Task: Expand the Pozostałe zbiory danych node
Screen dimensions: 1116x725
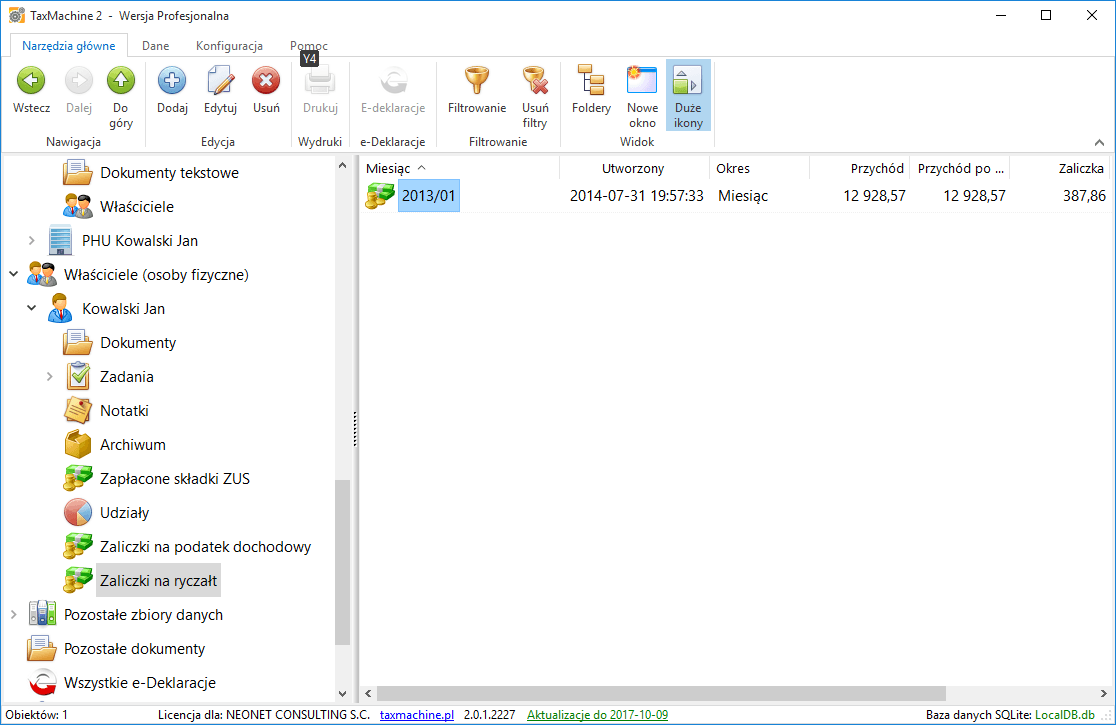Action: tap(14, 615)
